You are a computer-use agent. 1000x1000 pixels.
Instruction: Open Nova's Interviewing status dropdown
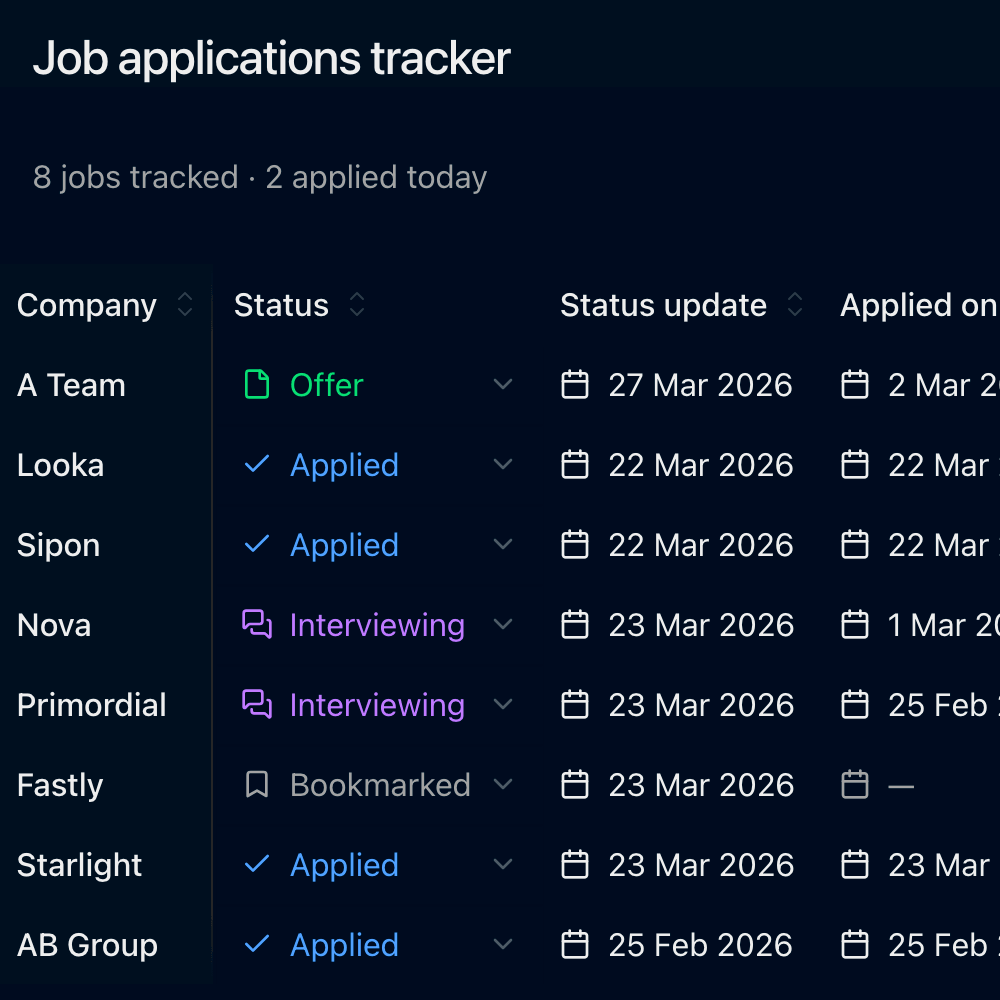click(503, 624)
